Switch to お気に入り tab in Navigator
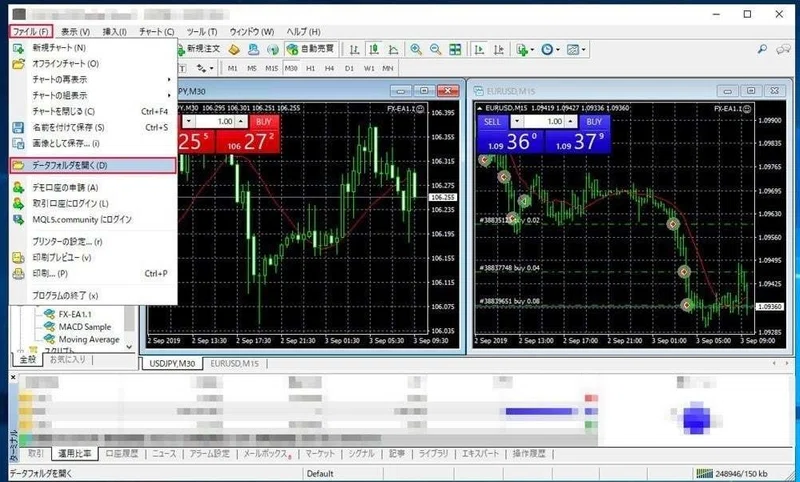800x482 pixels. click(x=68, y=360)
